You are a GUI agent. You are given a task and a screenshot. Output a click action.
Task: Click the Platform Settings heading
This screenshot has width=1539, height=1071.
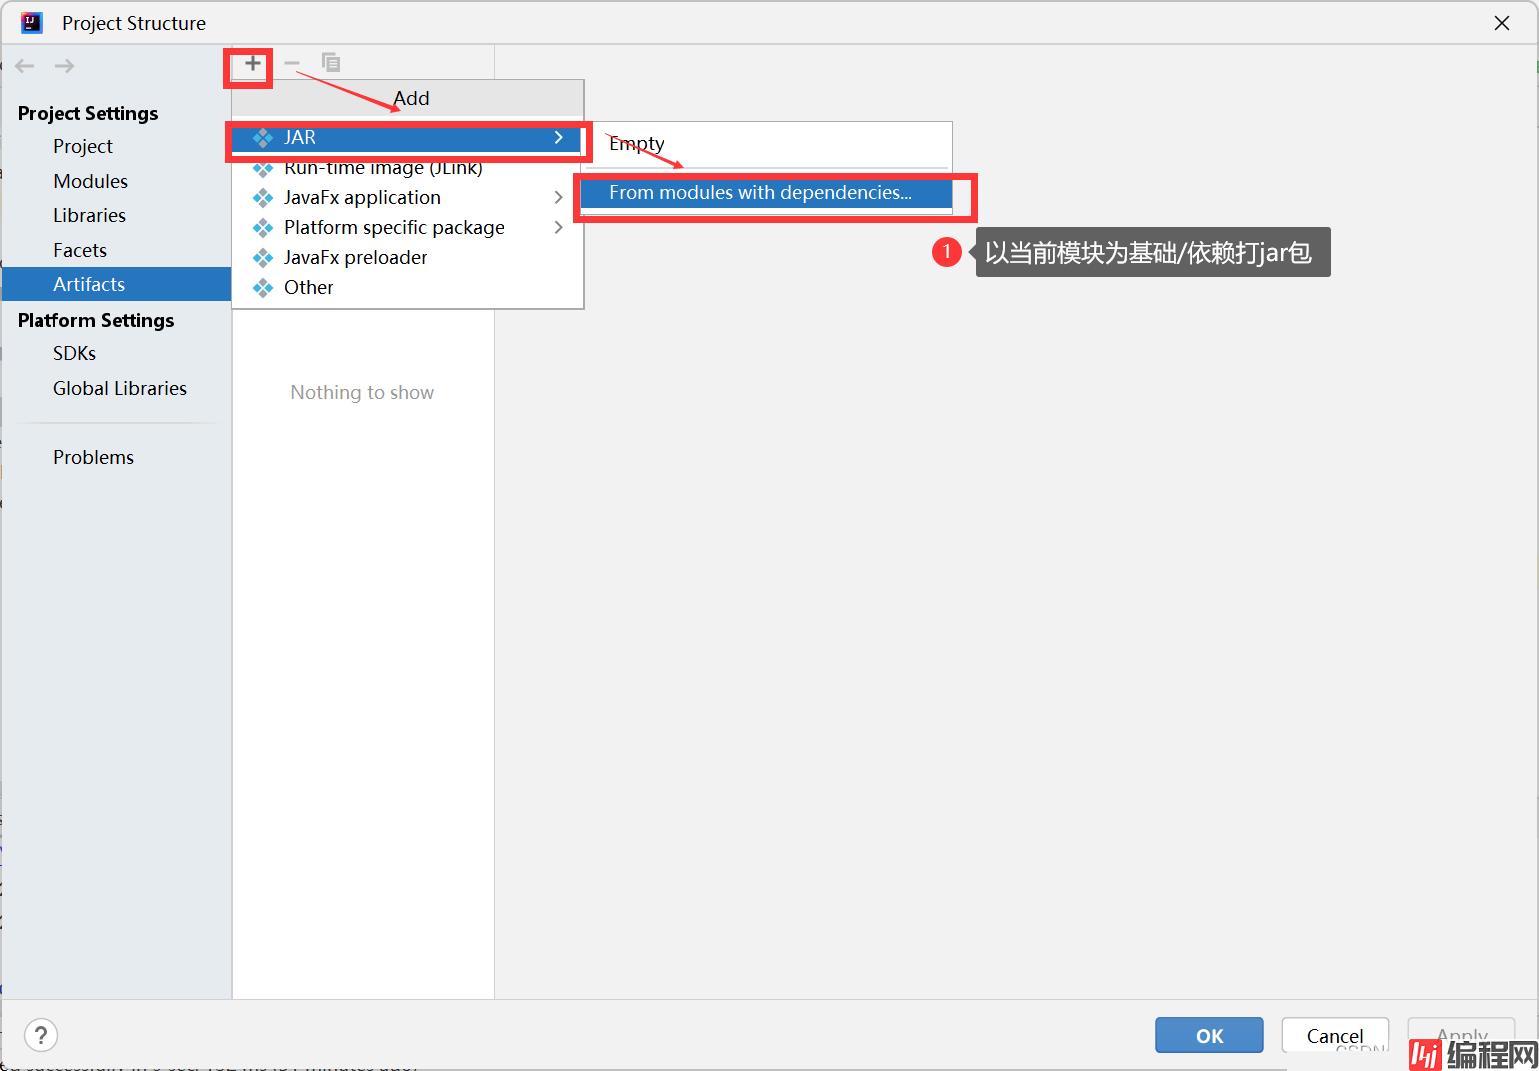(x=96, y=320)
